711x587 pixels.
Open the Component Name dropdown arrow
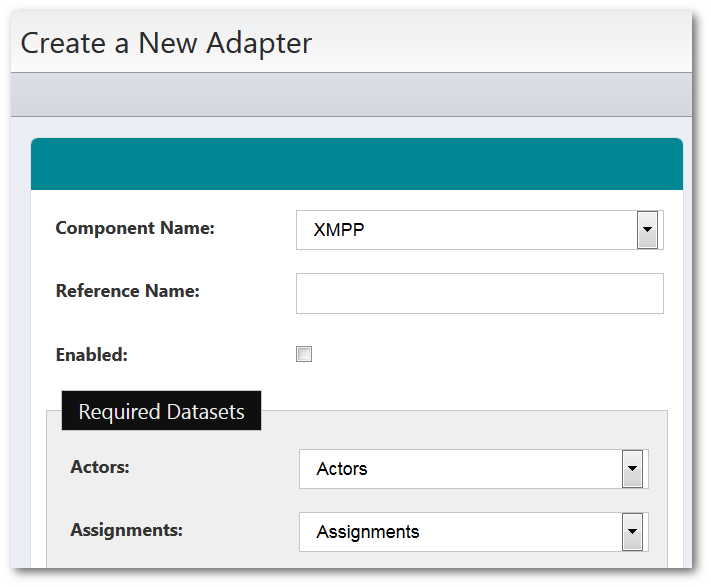tap(647, 230)
